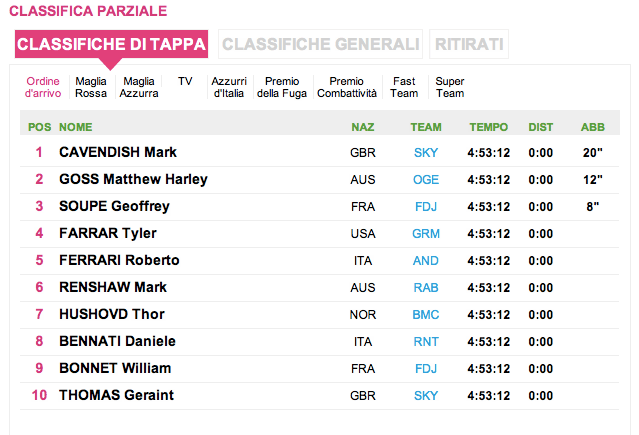The image size is (639, 435).
Task: Select the TV classification
Action: (x=185, y=81)
